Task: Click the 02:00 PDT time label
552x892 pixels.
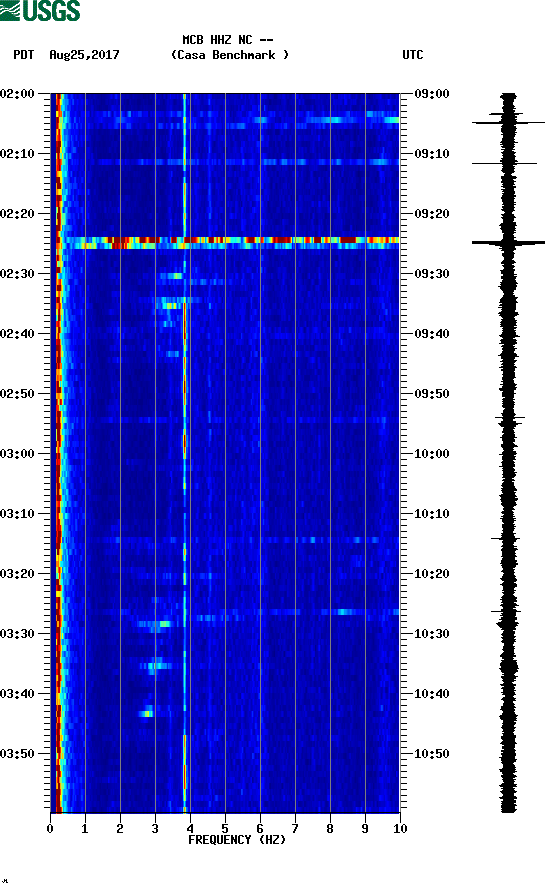Action: click(18, 93)
